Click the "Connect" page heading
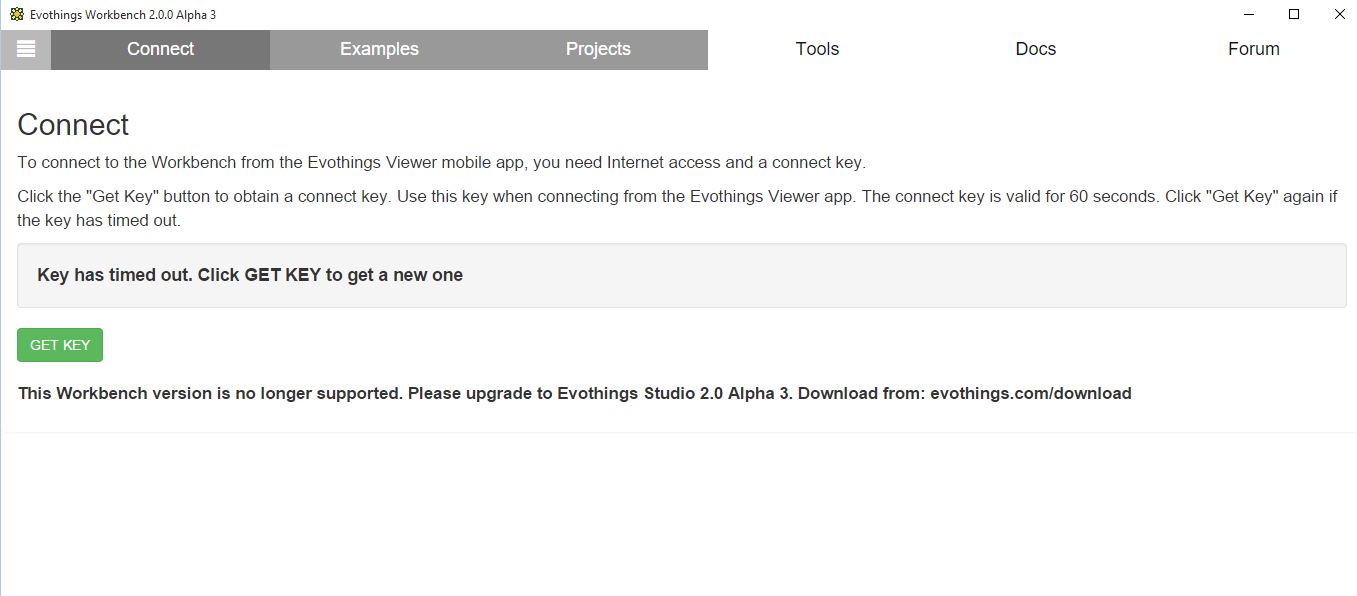The height and width of the screenshot is (596, 1357). pyautogui.click(x=73, y=125)
